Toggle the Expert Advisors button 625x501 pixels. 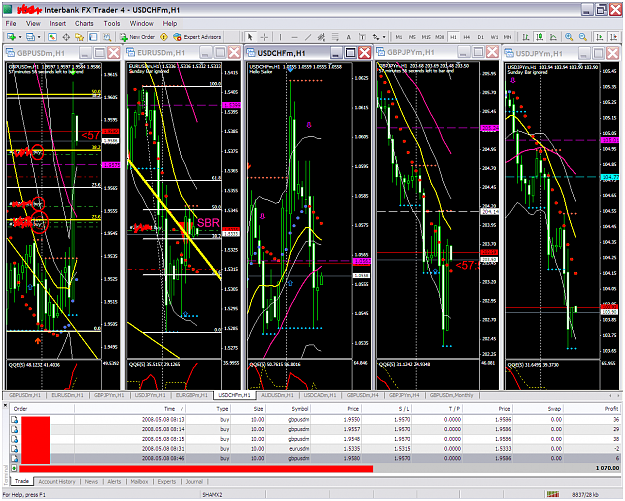[197, 37]
